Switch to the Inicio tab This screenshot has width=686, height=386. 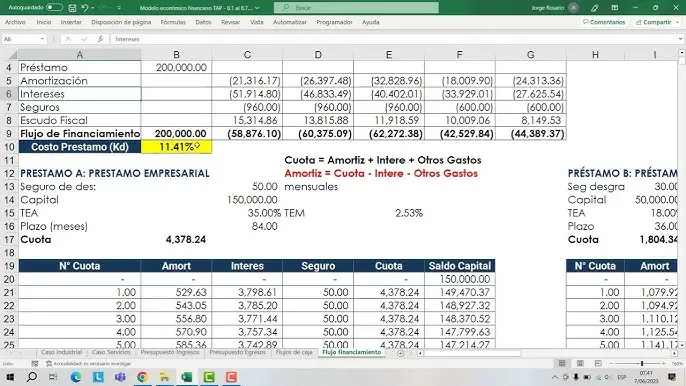pyautogui.click(x=44, y=22)
